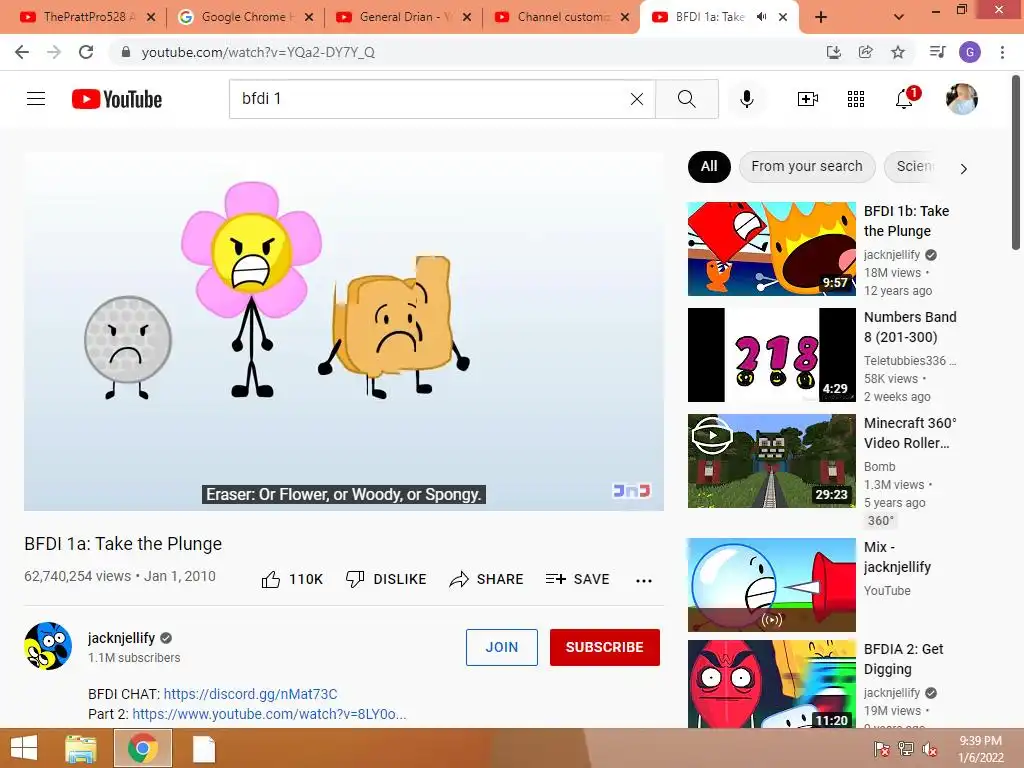Save the video to a playlist

tap(577, 579)
